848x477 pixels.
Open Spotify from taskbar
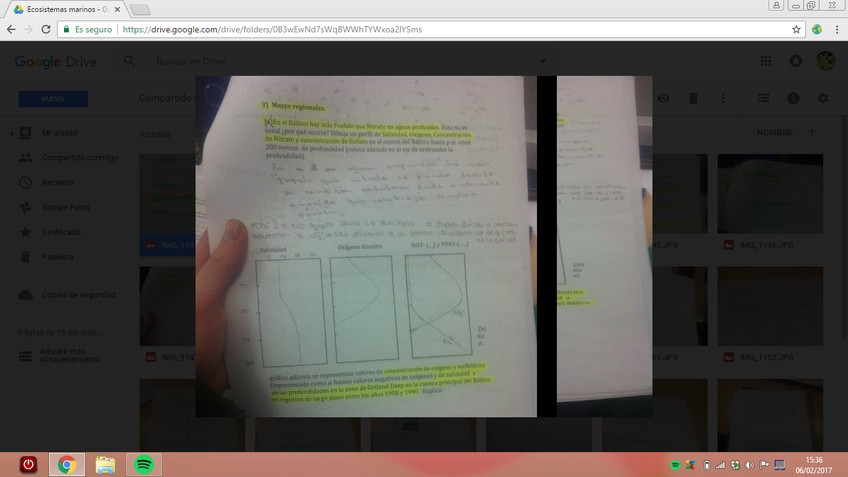click(x=143, y=465)
